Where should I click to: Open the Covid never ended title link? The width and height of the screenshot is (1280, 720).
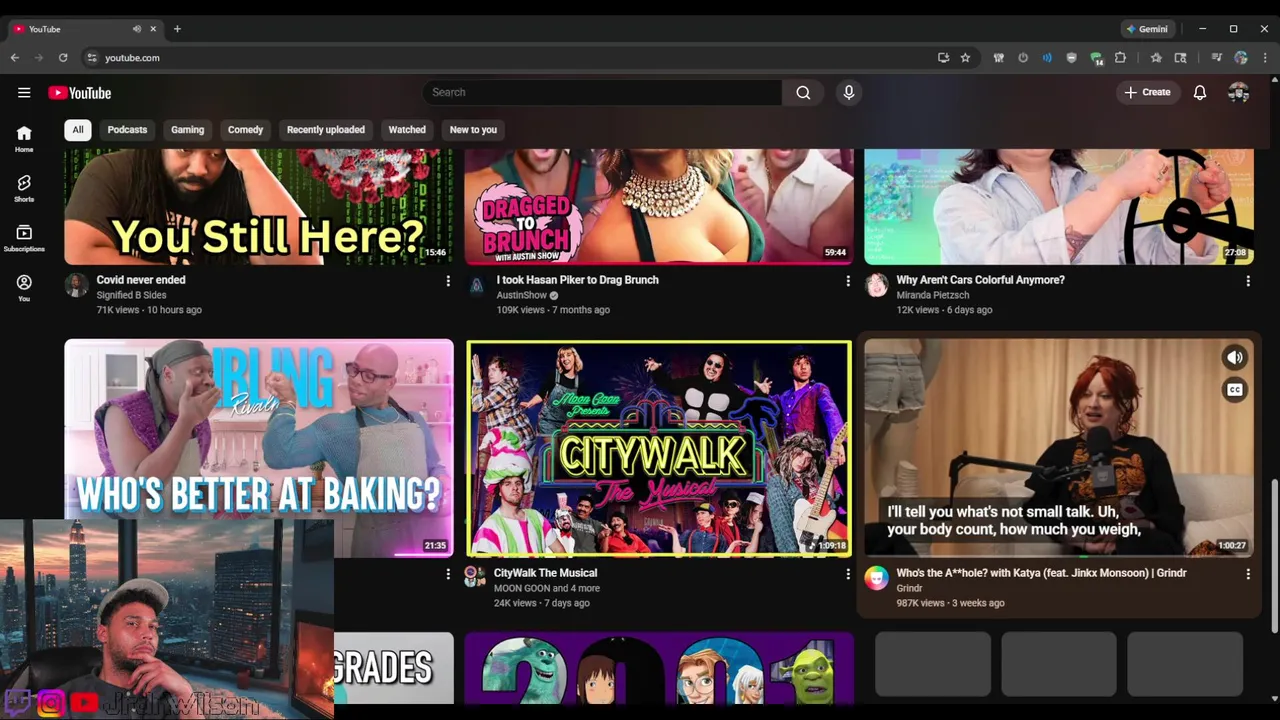click(141, 280)
